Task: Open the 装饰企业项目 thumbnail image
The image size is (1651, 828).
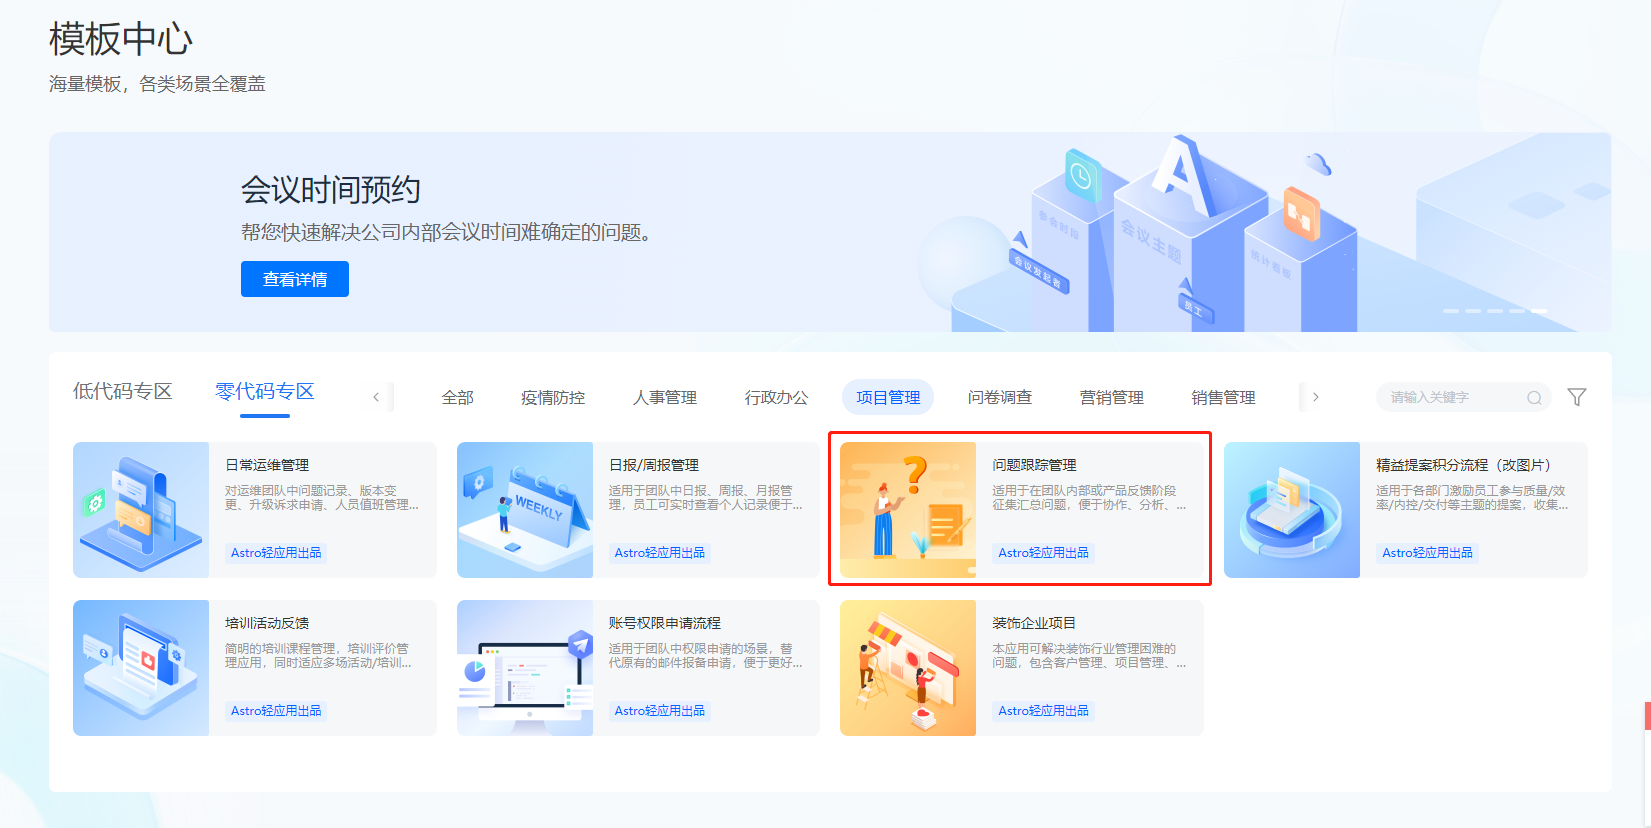Action: (908, 668)
